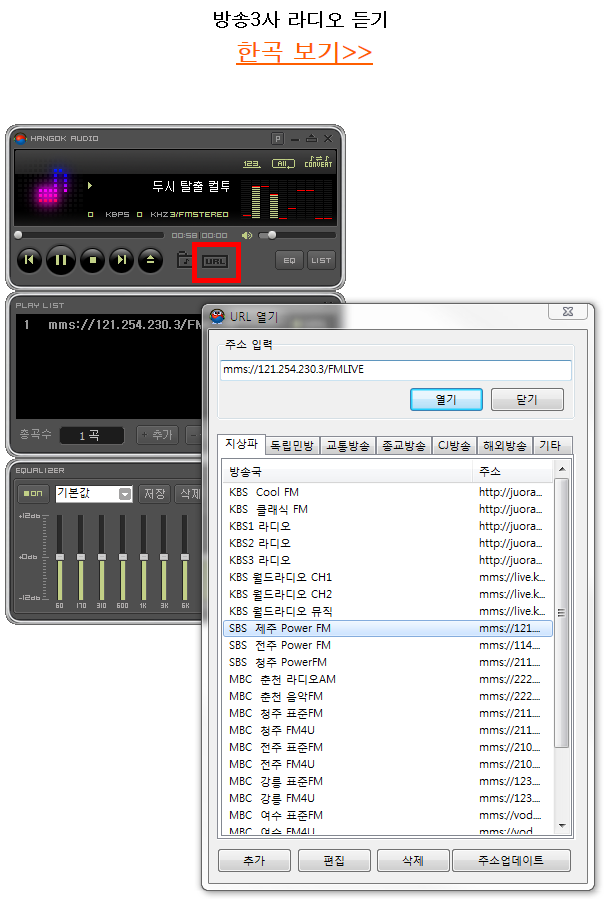This screenshot has width=604, height=909.
Task: Toggle the LIST panel button
Action: point(321,261)
